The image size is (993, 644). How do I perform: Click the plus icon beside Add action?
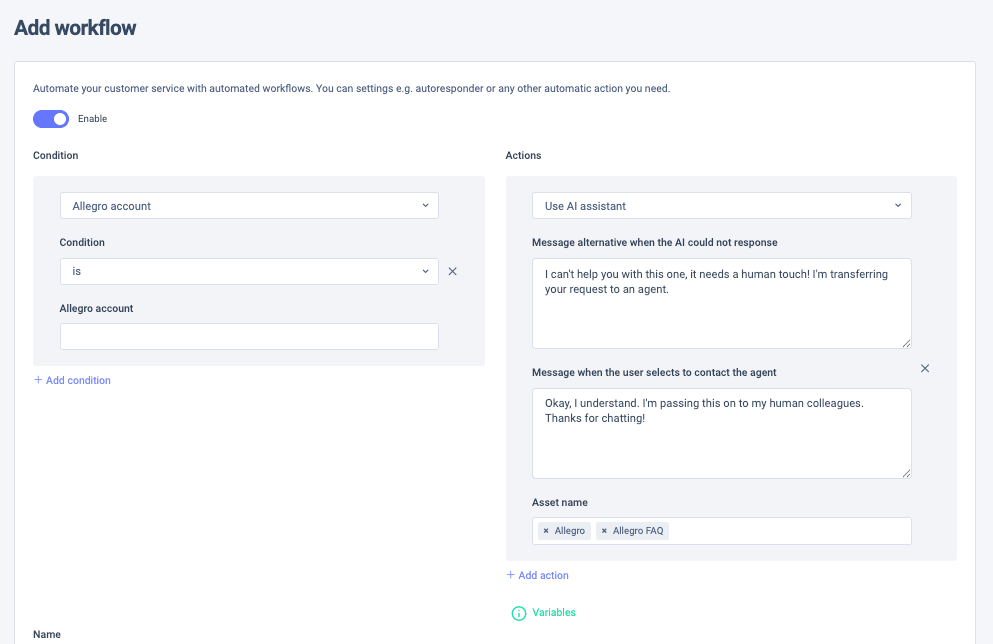[510, 576]
